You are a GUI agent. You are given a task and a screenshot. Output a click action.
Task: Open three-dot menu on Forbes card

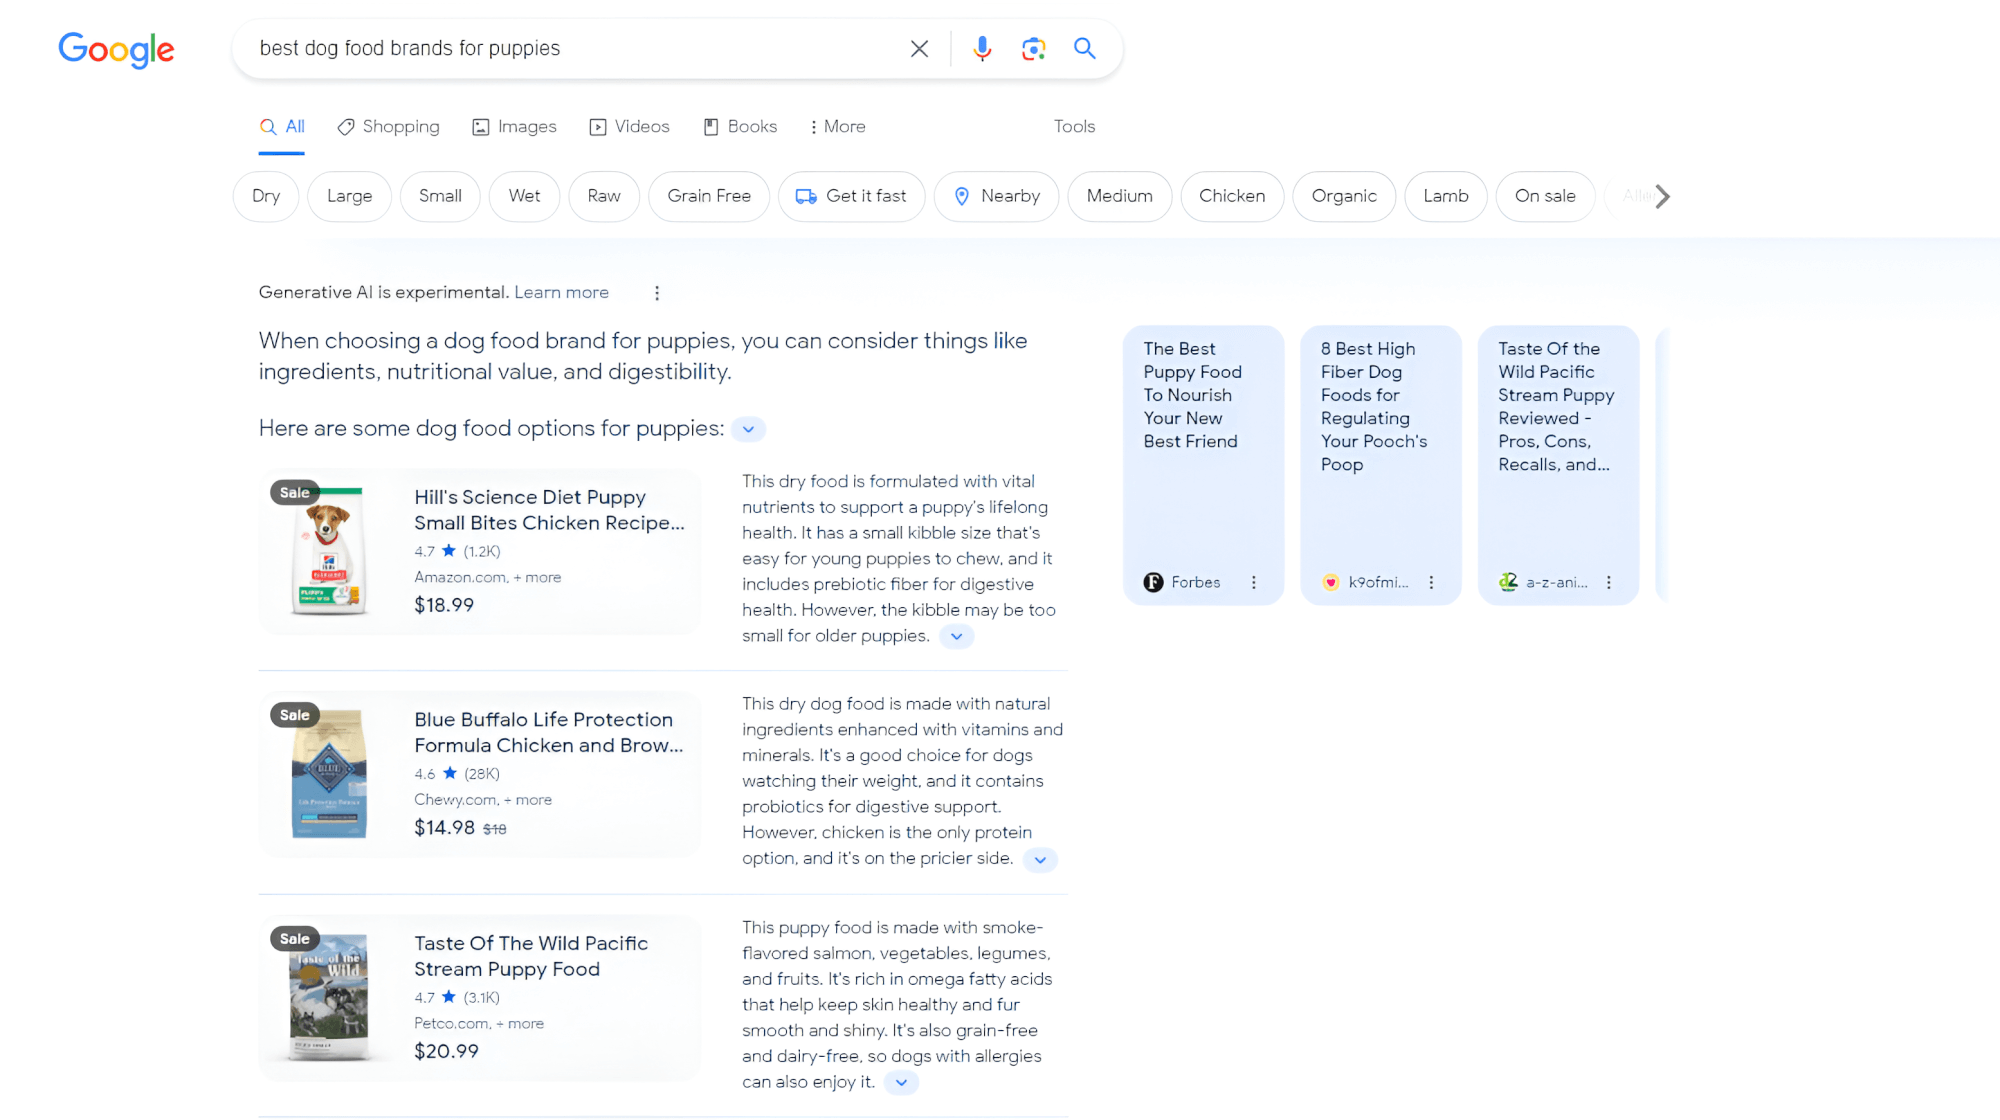1253,582
